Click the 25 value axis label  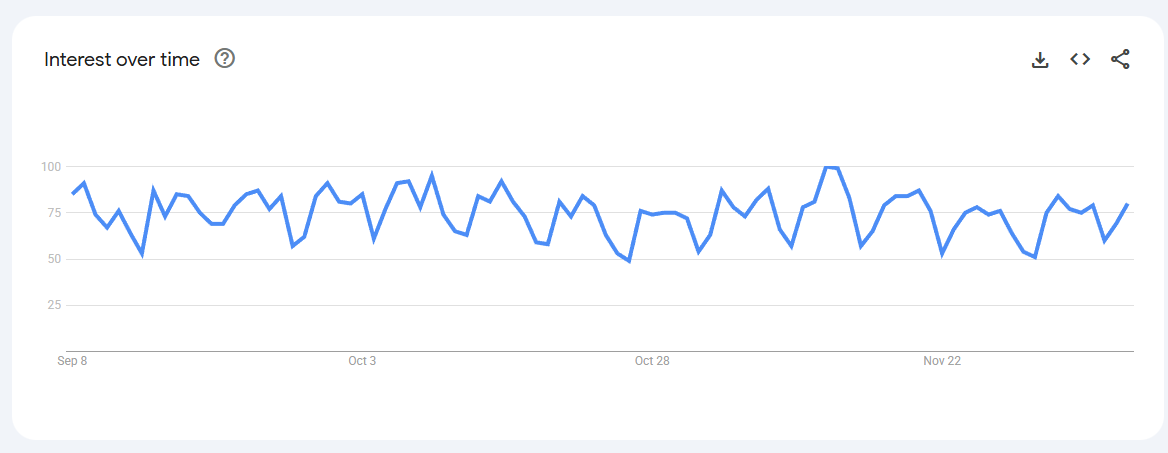(x=52, y=305)
